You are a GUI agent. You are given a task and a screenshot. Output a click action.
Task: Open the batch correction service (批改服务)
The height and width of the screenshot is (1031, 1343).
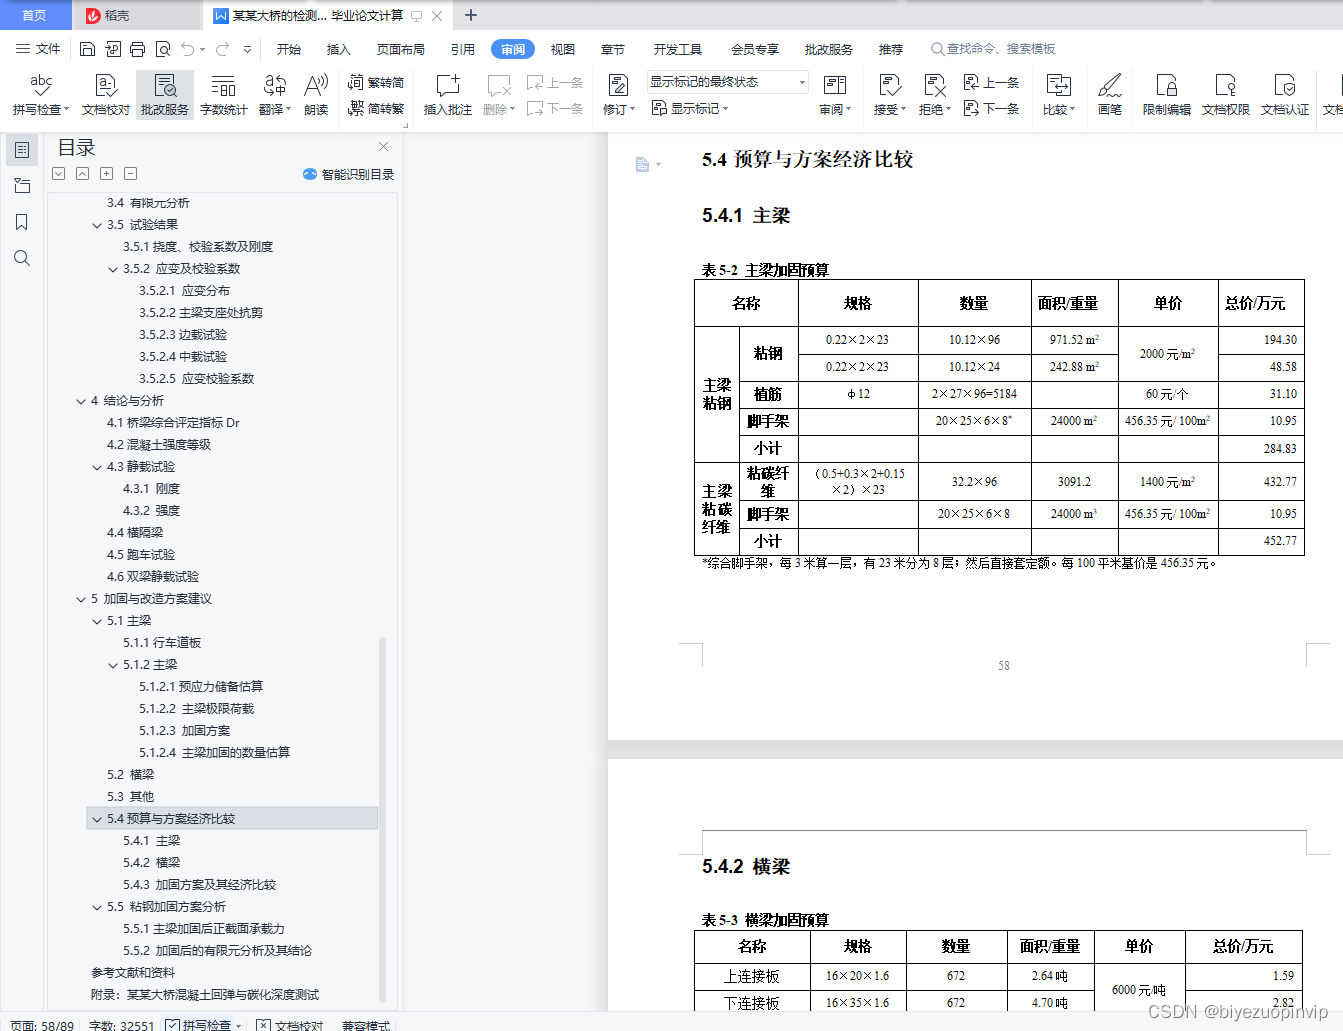(x=165, y=95)
